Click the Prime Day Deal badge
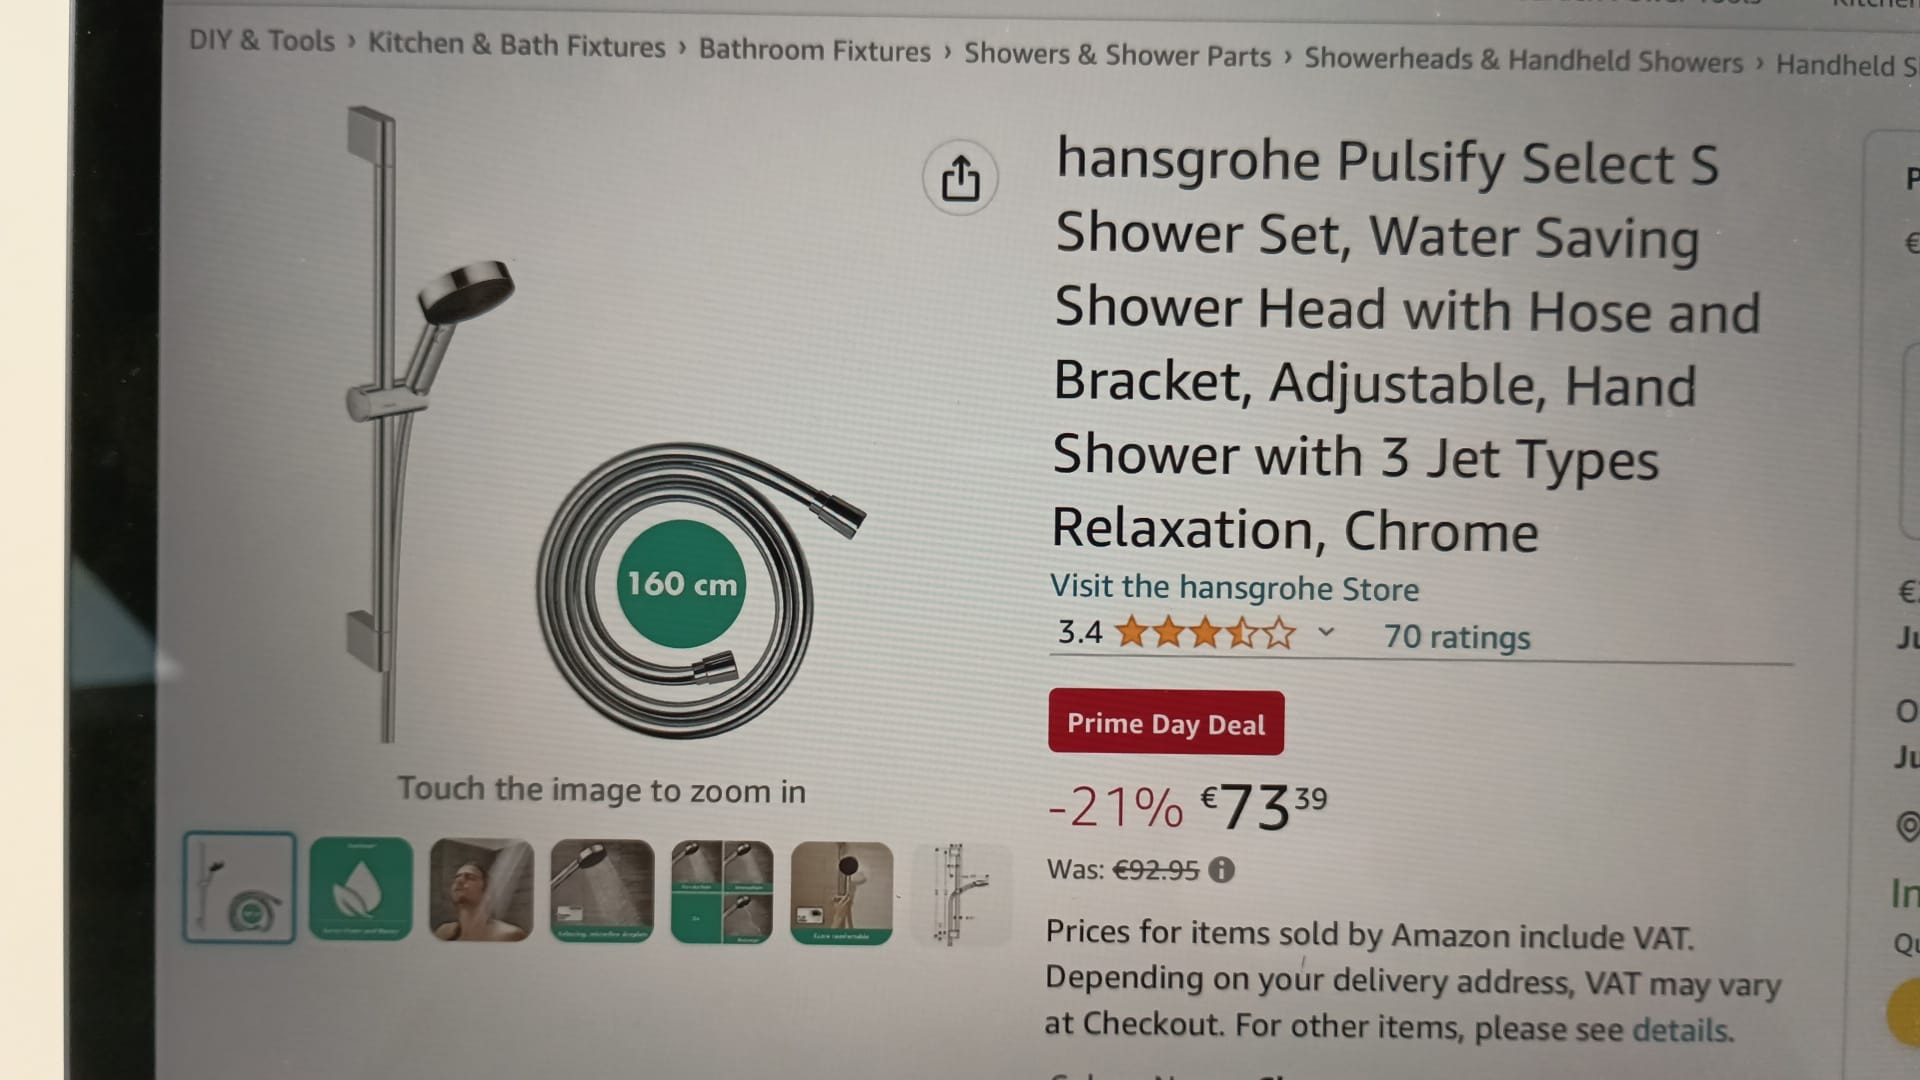The image size is (1920, 1080). tap(1166, 723)
